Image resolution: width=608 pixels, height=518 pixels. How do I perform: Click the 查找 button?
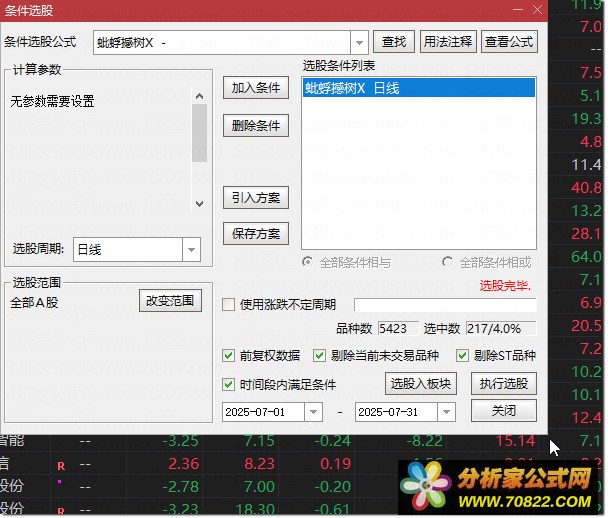[394, 41]
